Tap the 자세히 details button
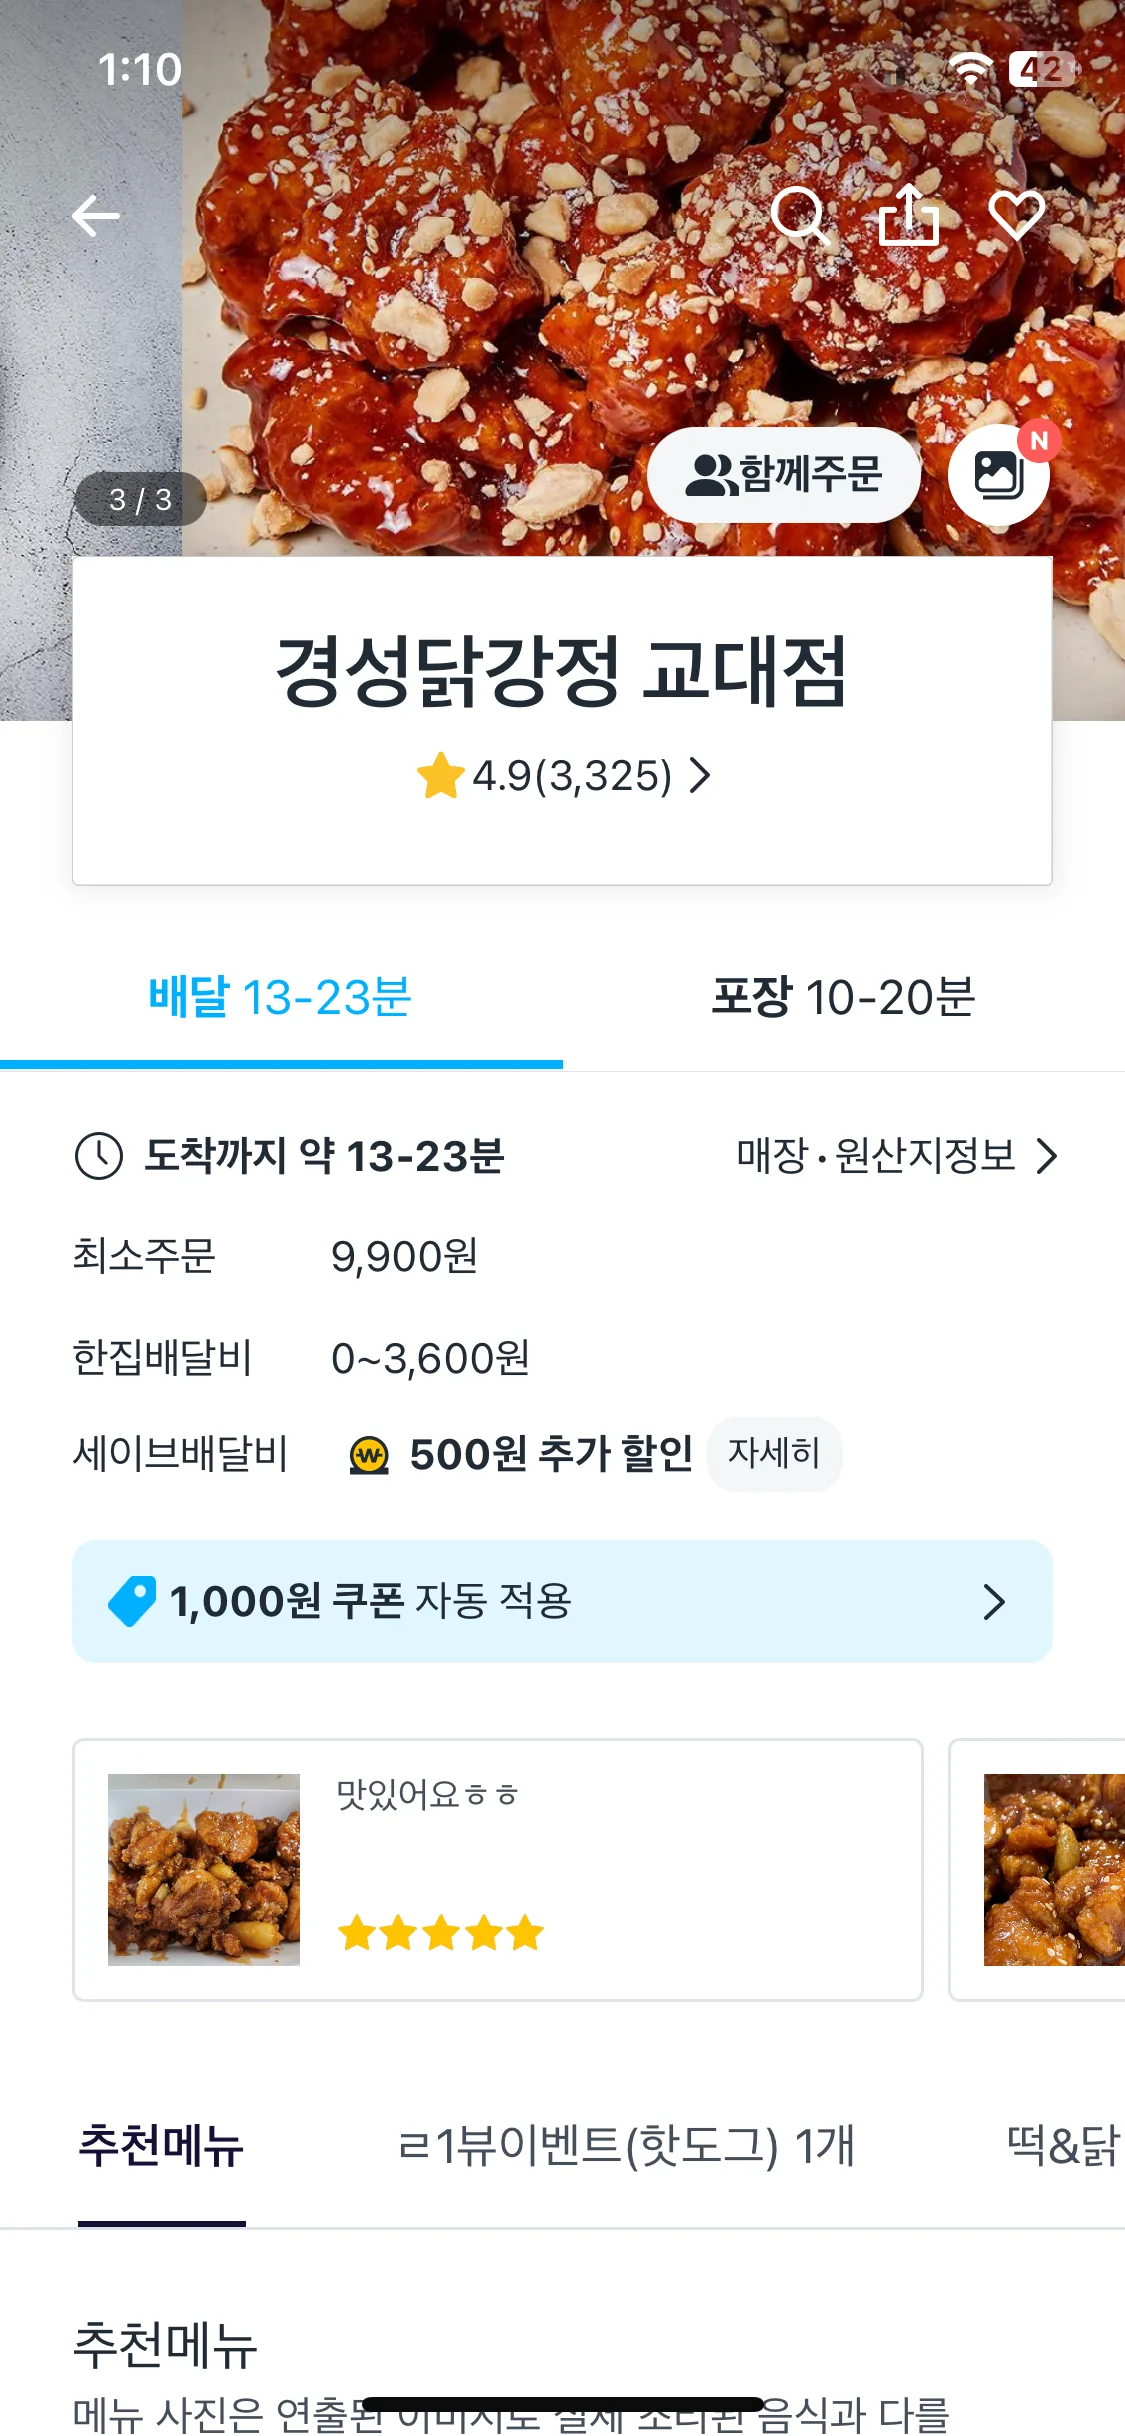Viewport: 1125px width, 2436px height. point(774,1453)
